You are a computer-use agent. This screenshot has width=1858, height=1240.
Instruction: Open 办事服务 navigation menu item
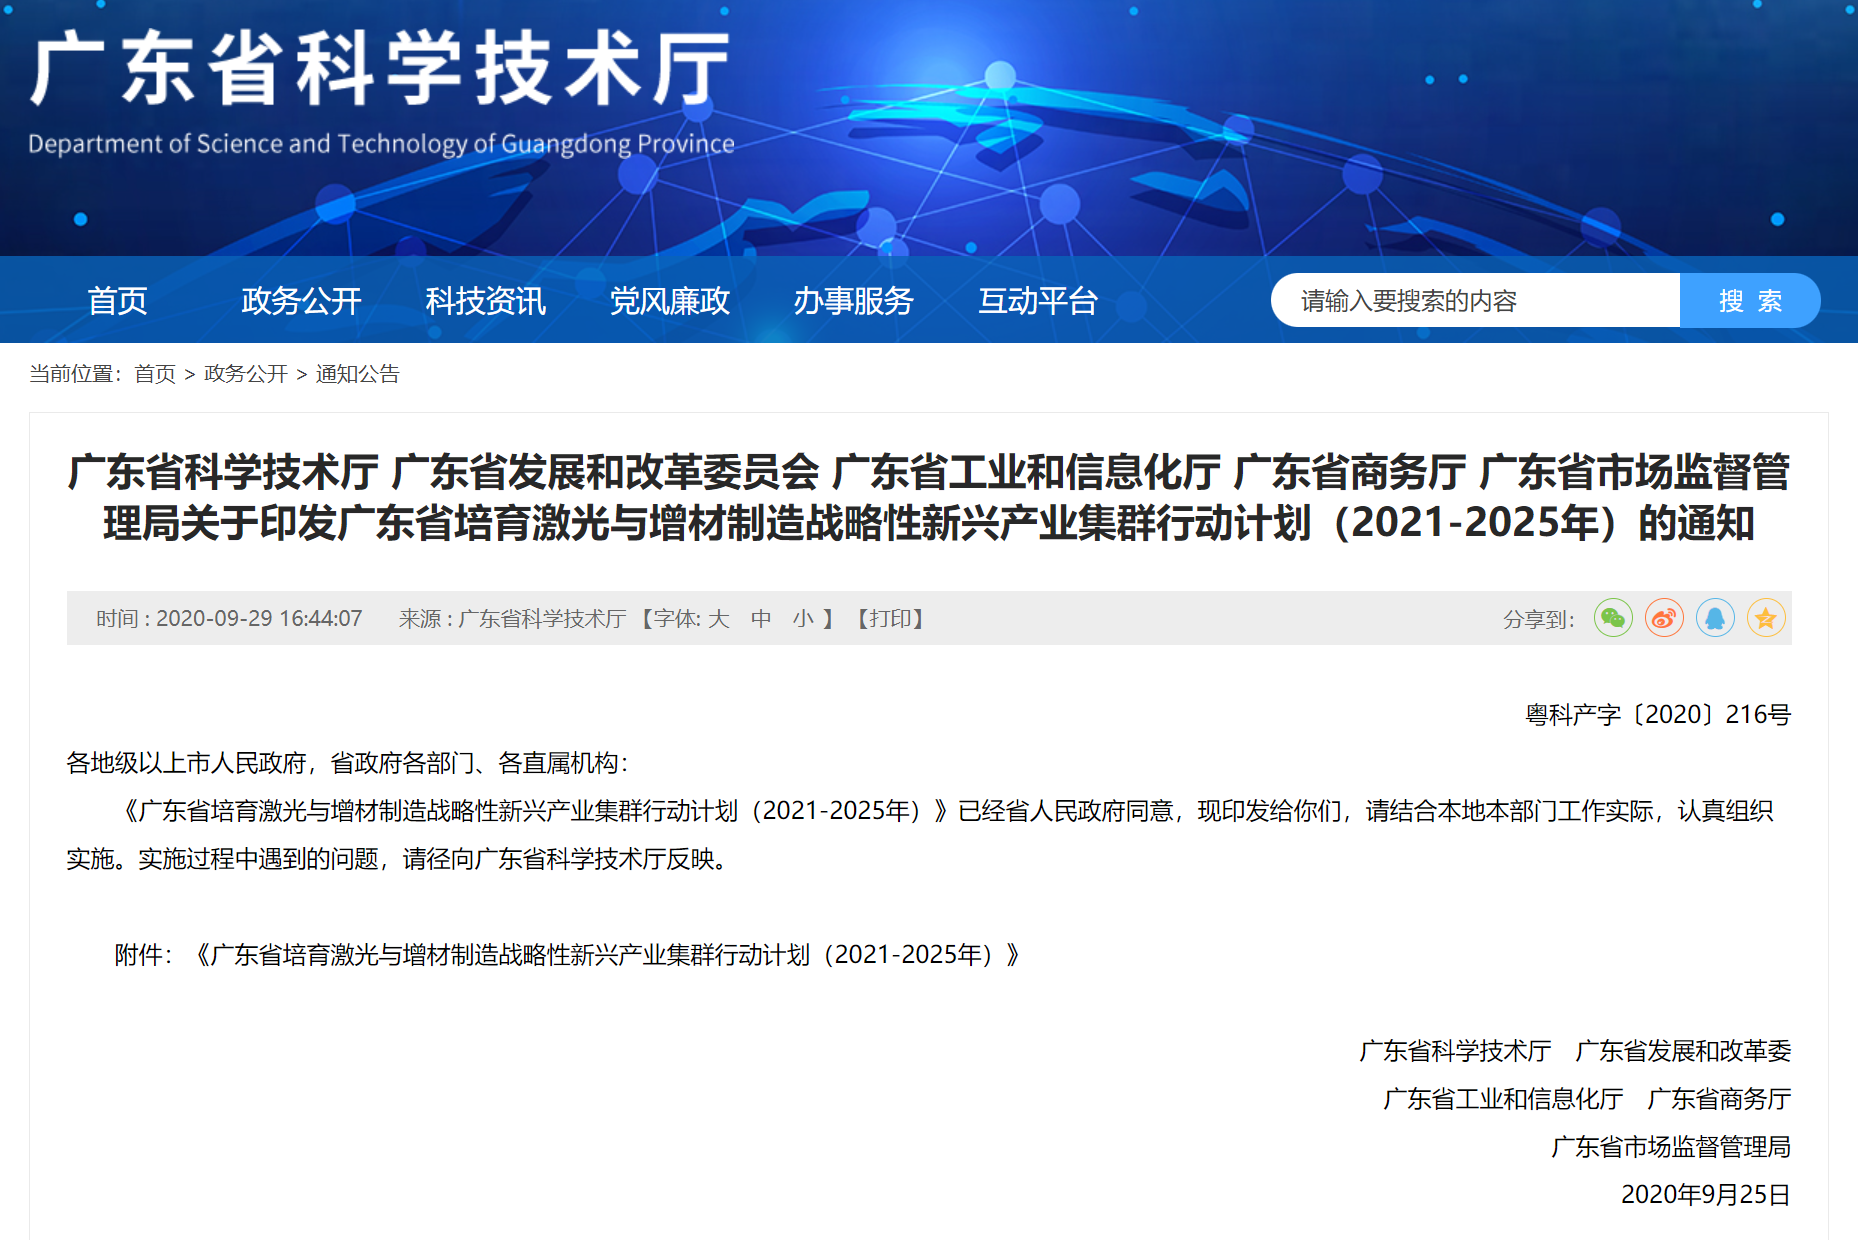tap(853, 300)
